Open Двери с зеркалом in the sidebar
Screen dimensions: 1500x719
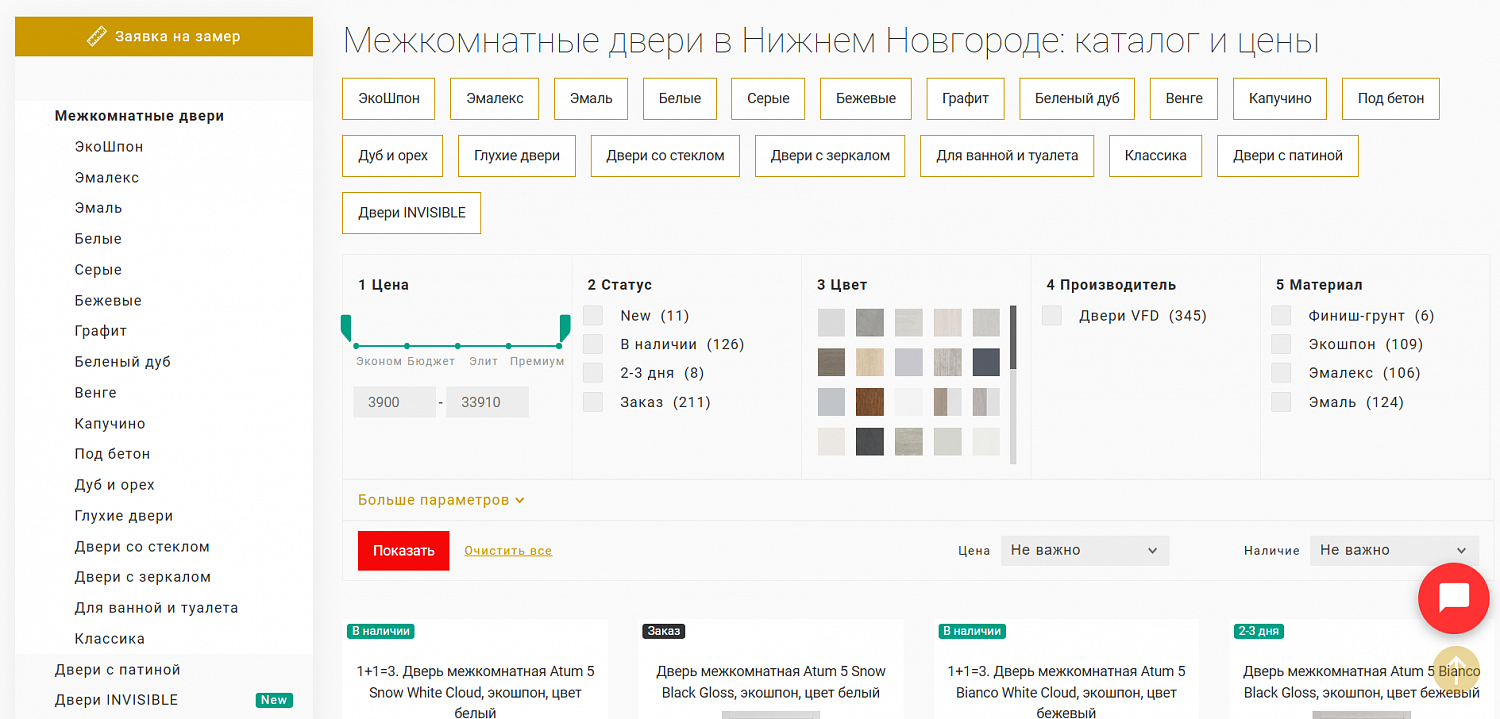point(143,577)
